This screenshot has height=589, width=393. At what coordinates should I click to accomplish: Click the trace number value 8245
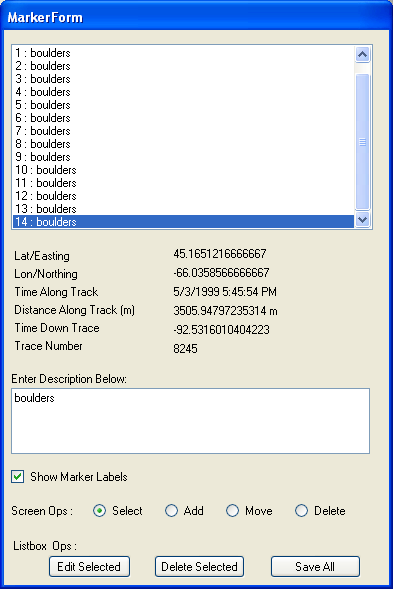click(185, 349)
